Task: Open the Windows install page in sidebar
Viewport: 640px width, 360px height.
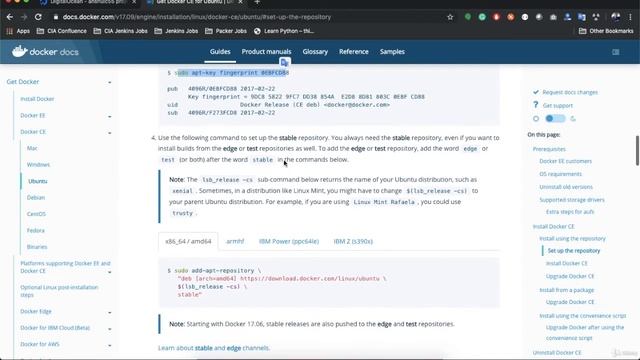Action: (38, 164)
